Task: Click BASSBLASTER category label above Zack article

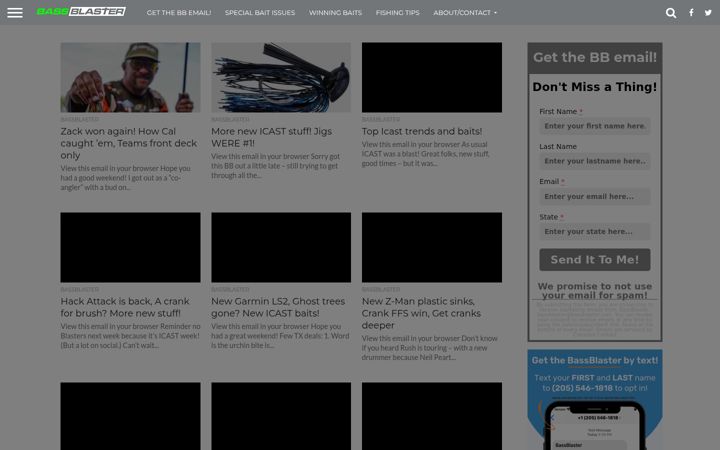Action: pyautogui.click(x=79, y=119)
